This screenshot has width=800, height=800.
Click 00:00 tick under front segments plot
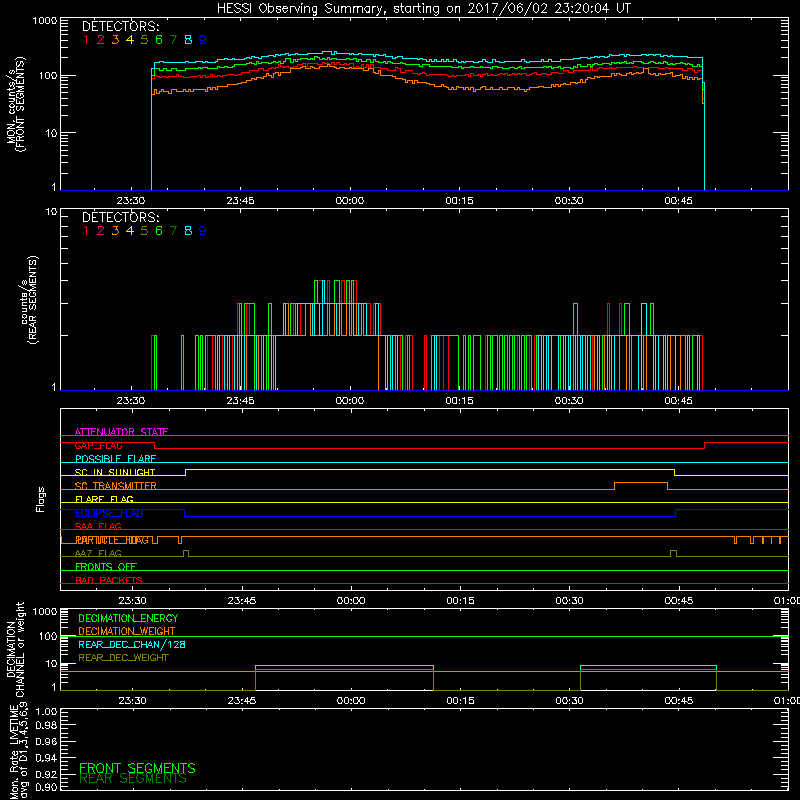click(x=350, y=201)
